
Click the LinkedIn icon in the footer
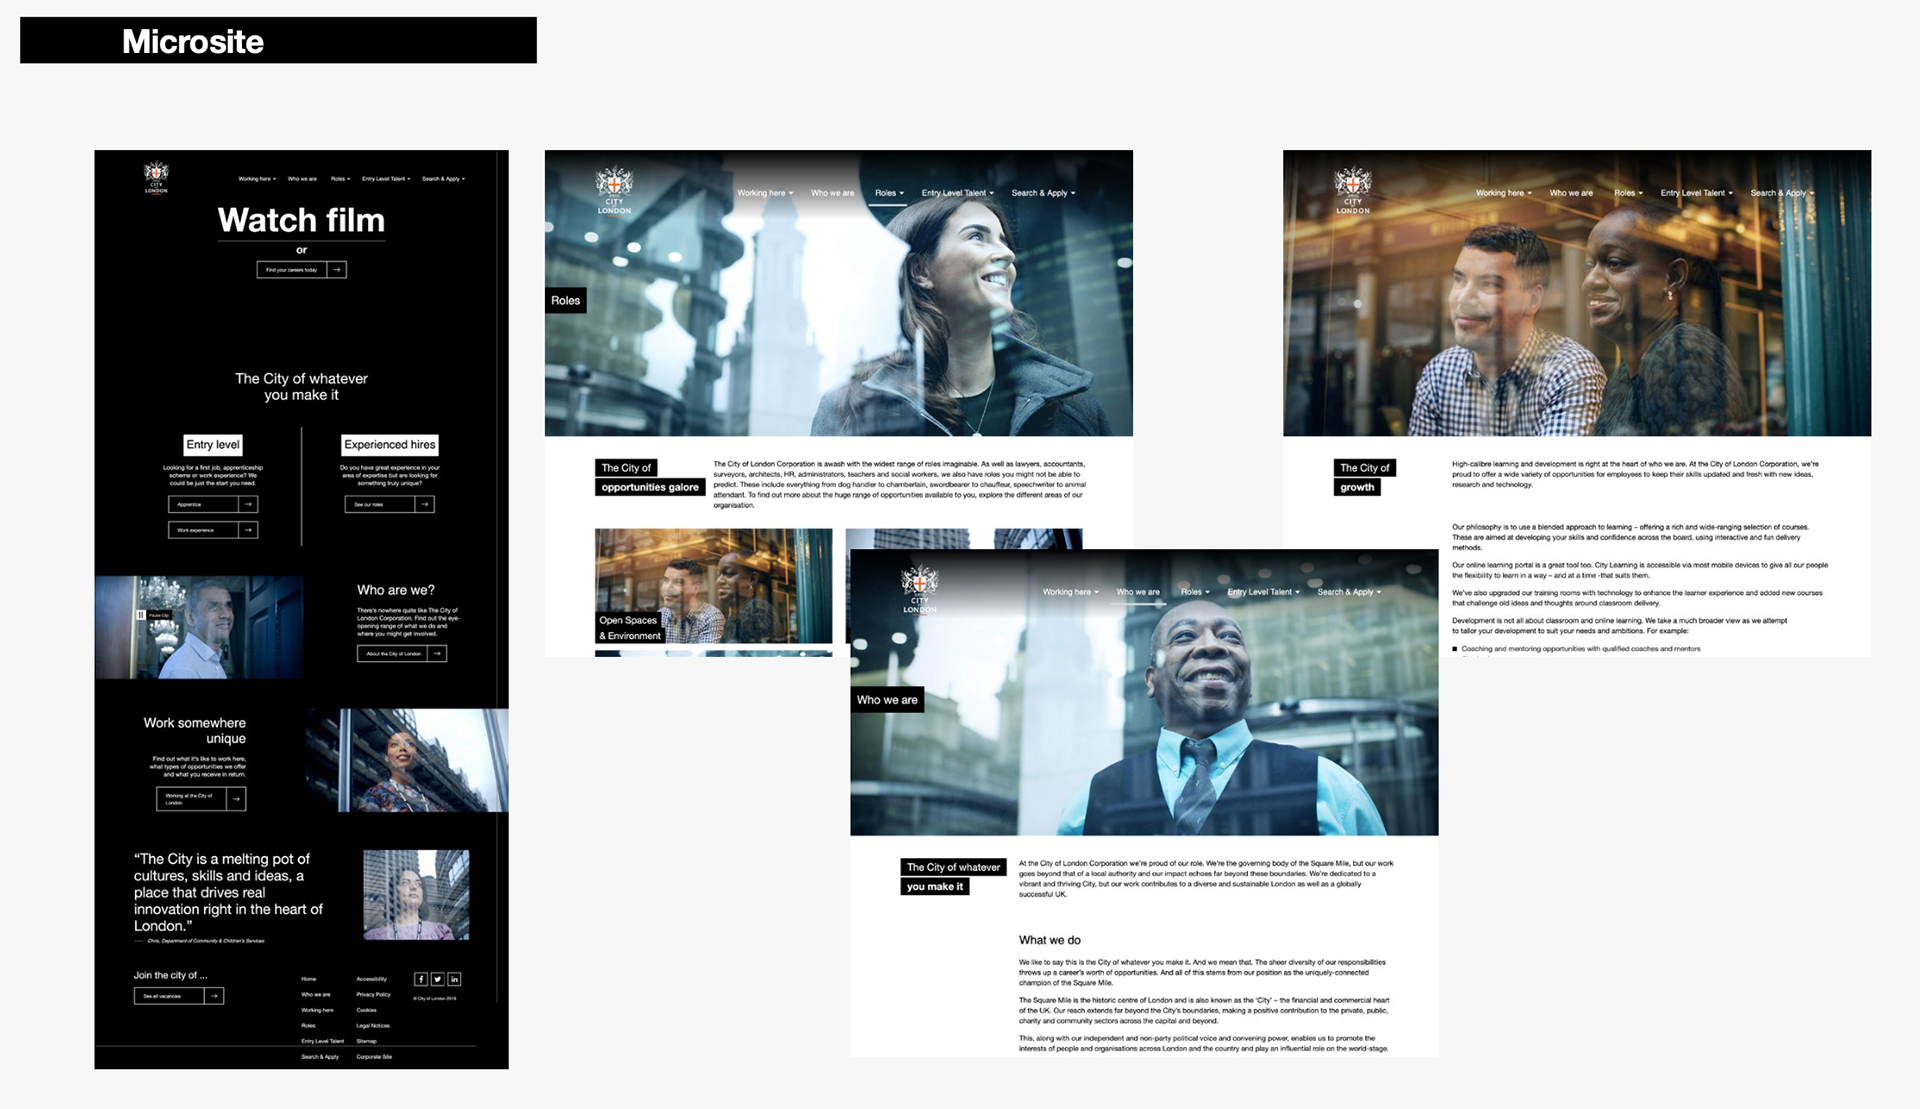click(454, 979)
